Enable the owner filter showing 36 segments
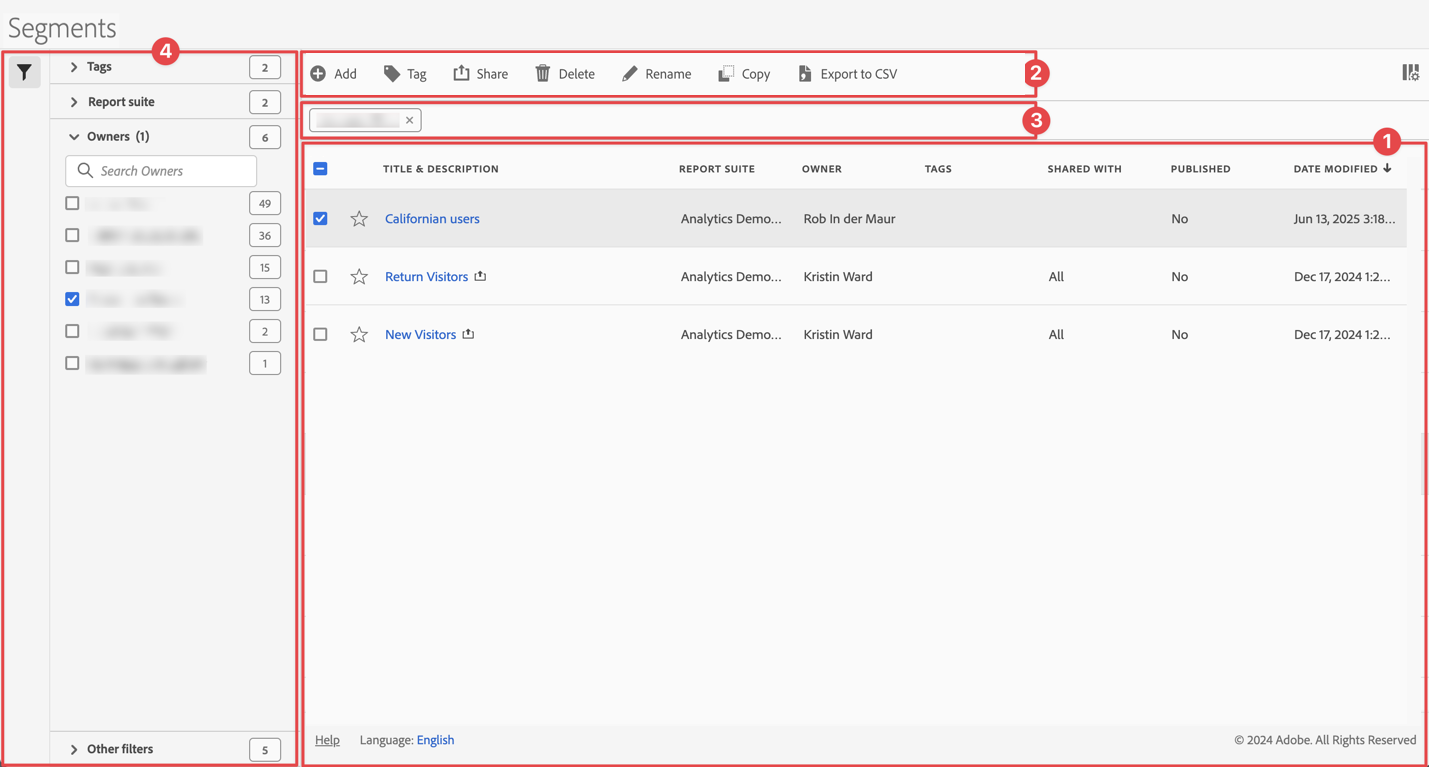Screen dimensions: 1429x767 [x=72, y=235]
